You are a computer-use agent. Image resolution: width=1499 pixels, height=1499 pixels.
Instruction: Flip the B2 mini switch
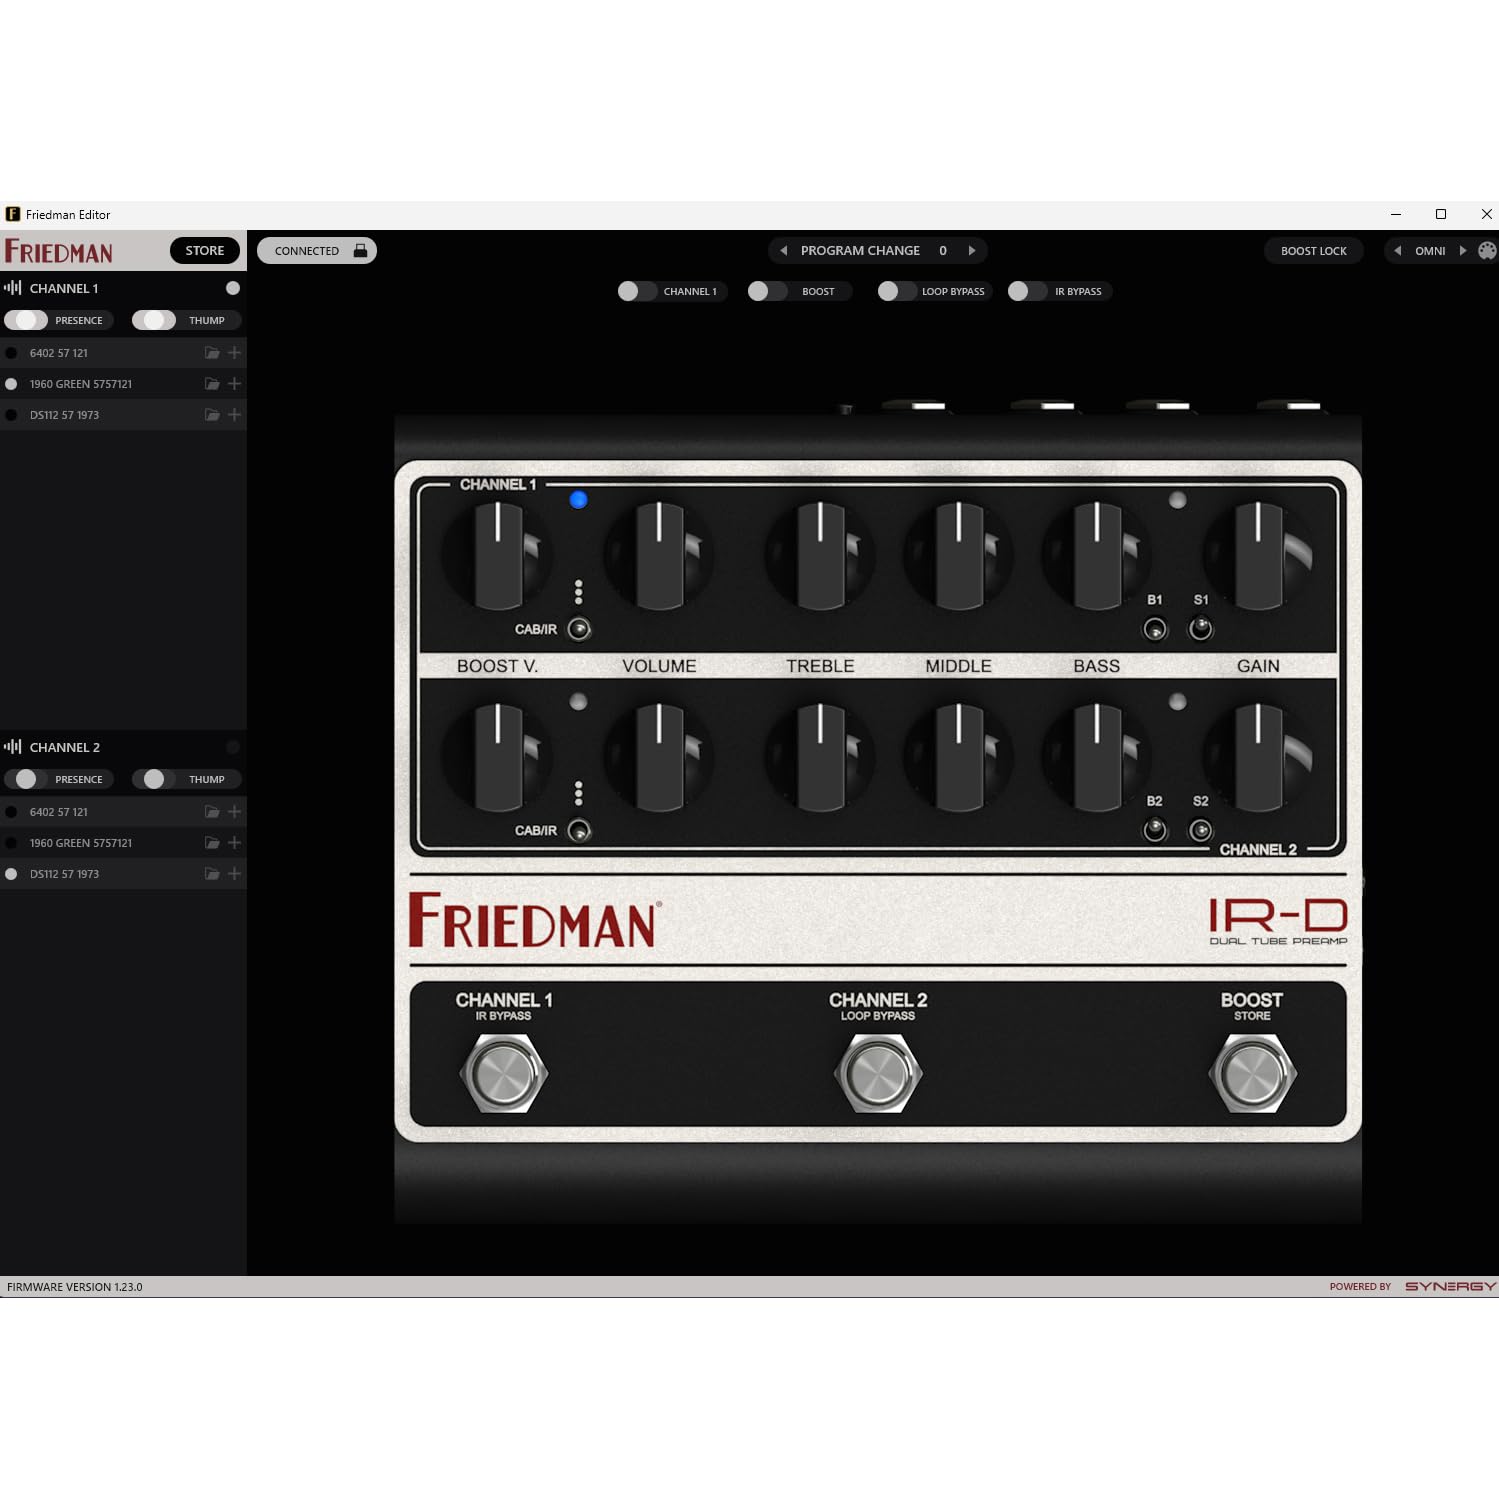point(1155,830)
